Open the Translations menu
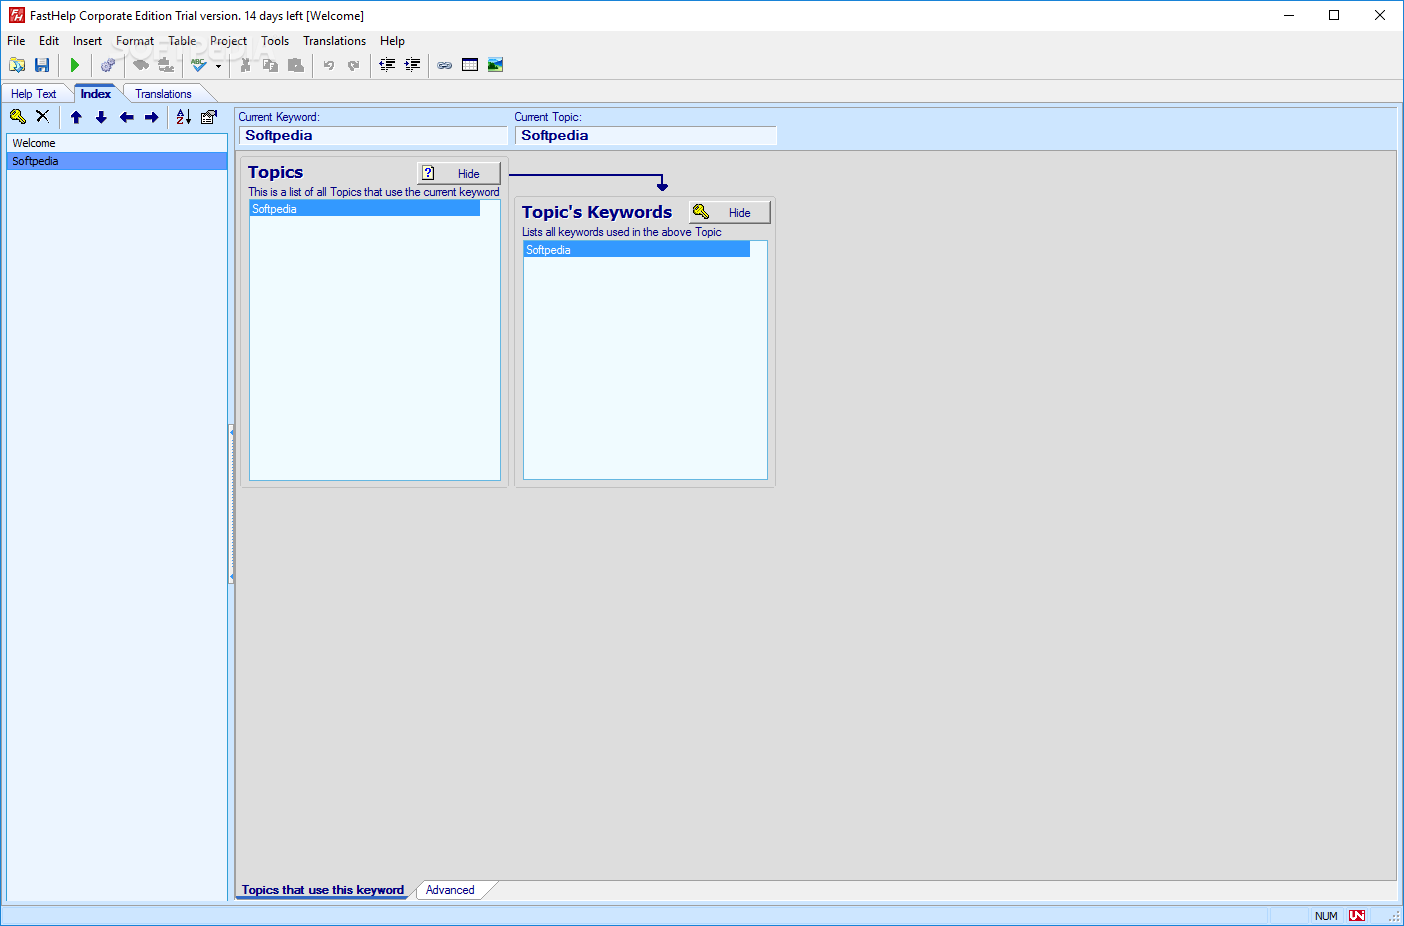The height and width of the screenshot is (926, 1404). pyautogui.click(x=334, y=41)
